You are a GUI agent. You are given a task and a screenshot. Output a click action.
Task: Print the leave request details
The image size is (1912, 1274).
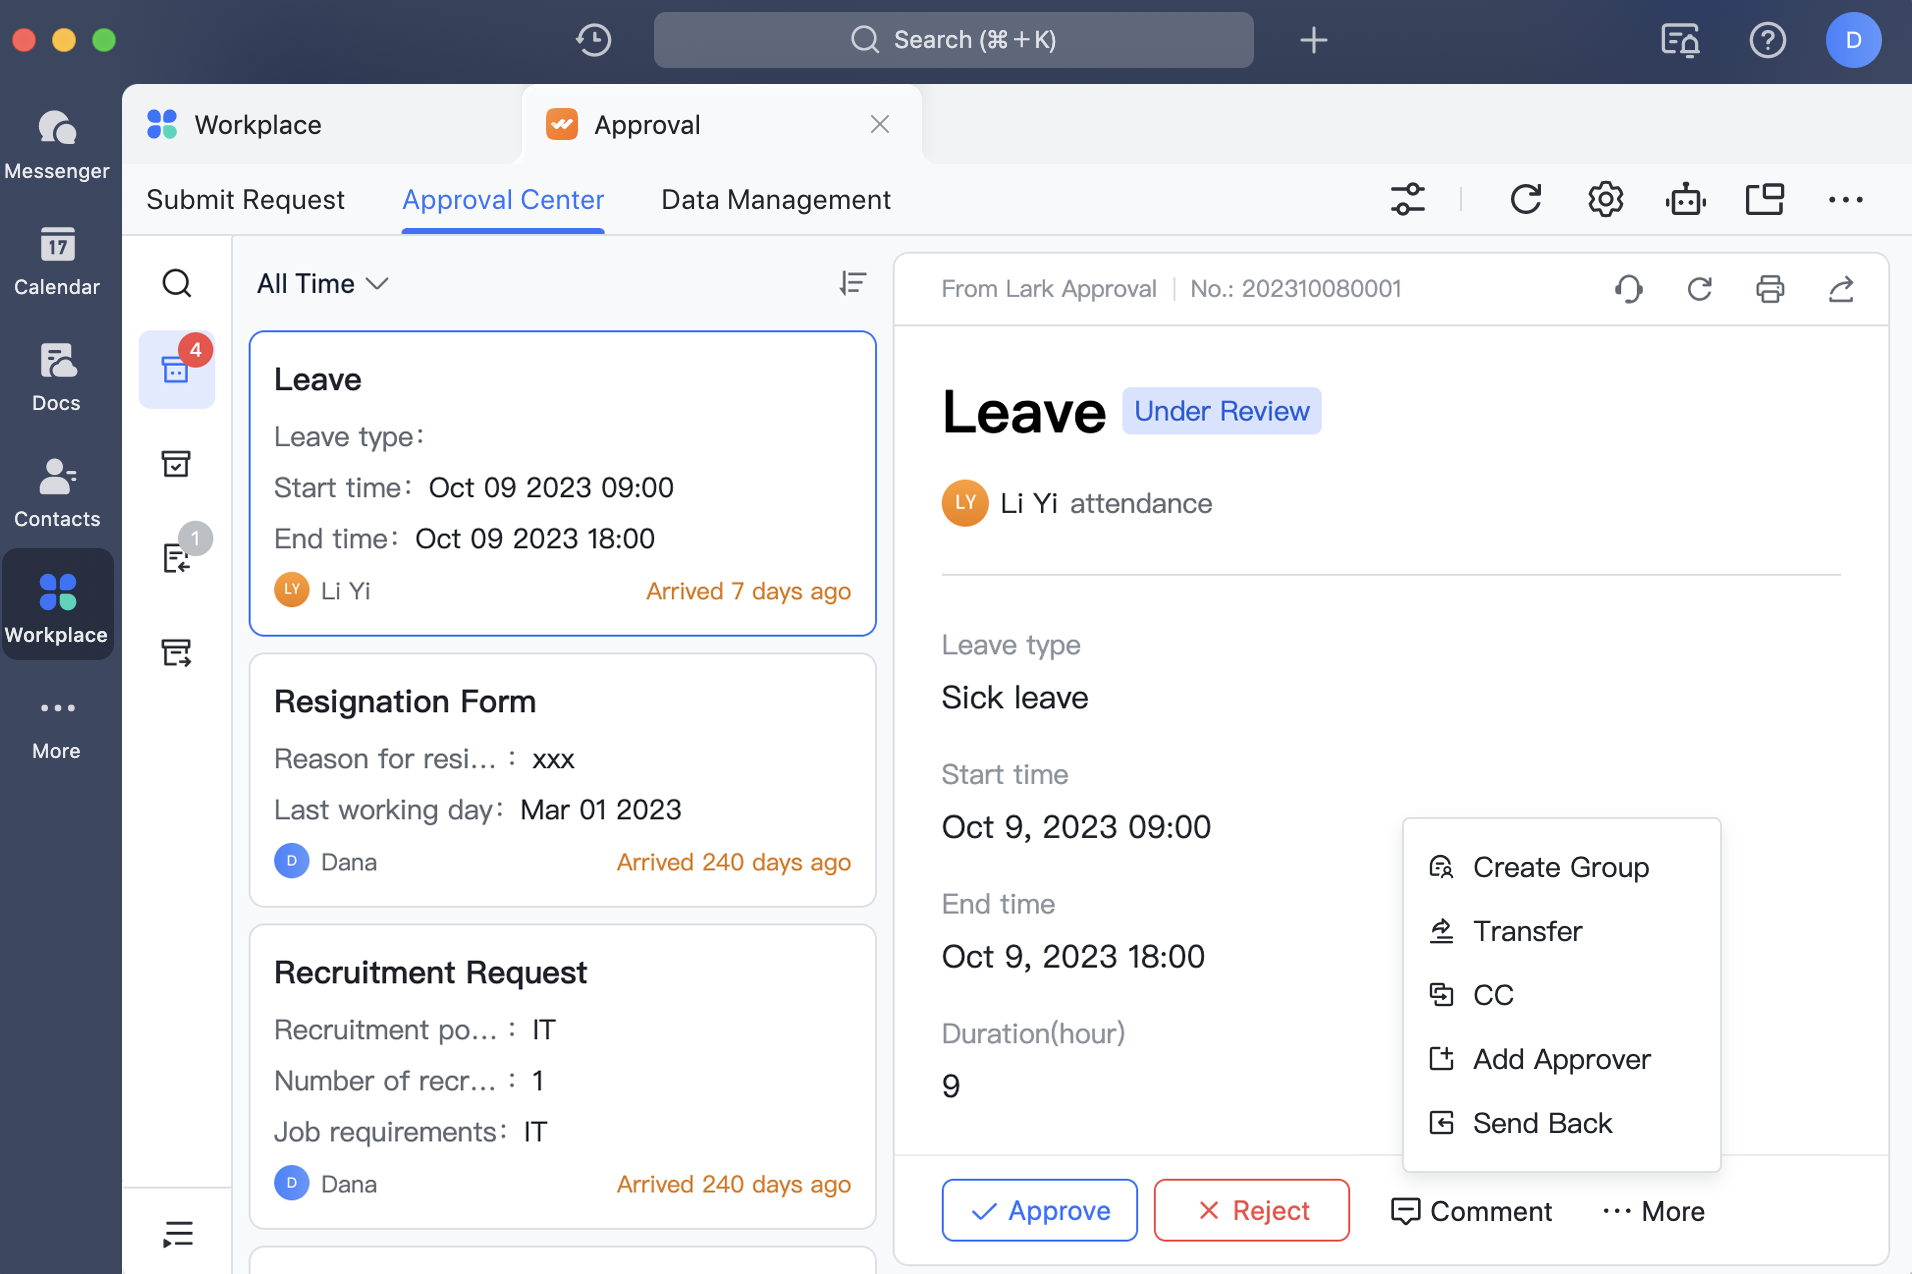pyautogui.click(x=1769, y=289)
